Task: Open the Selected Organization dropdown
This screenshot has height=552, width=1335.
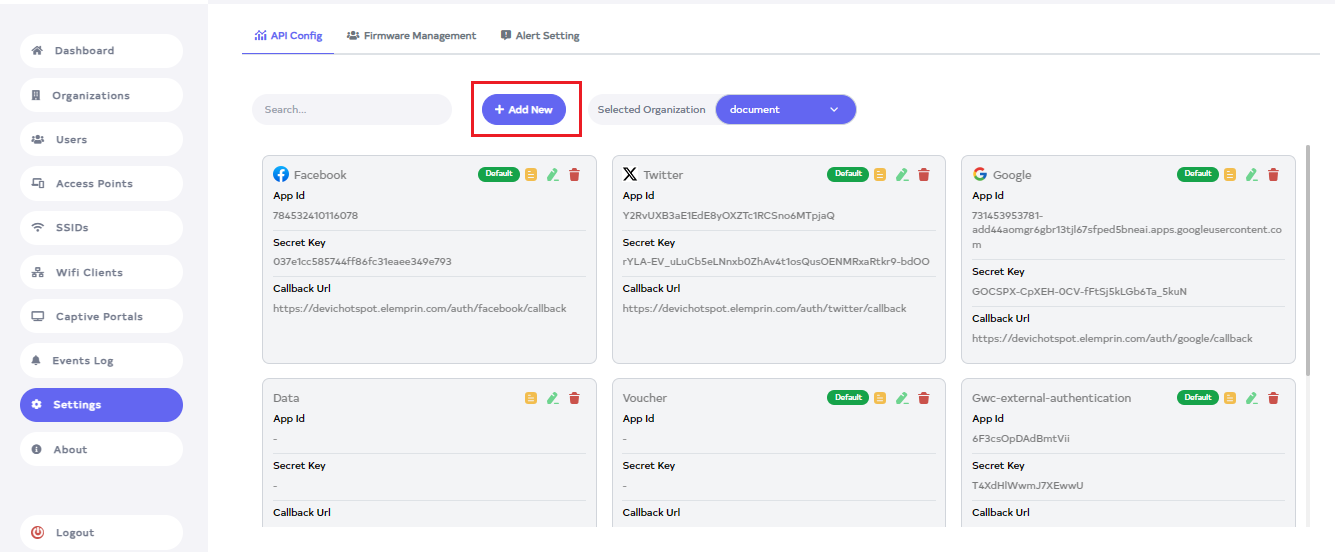Action: tap(785, 110)
